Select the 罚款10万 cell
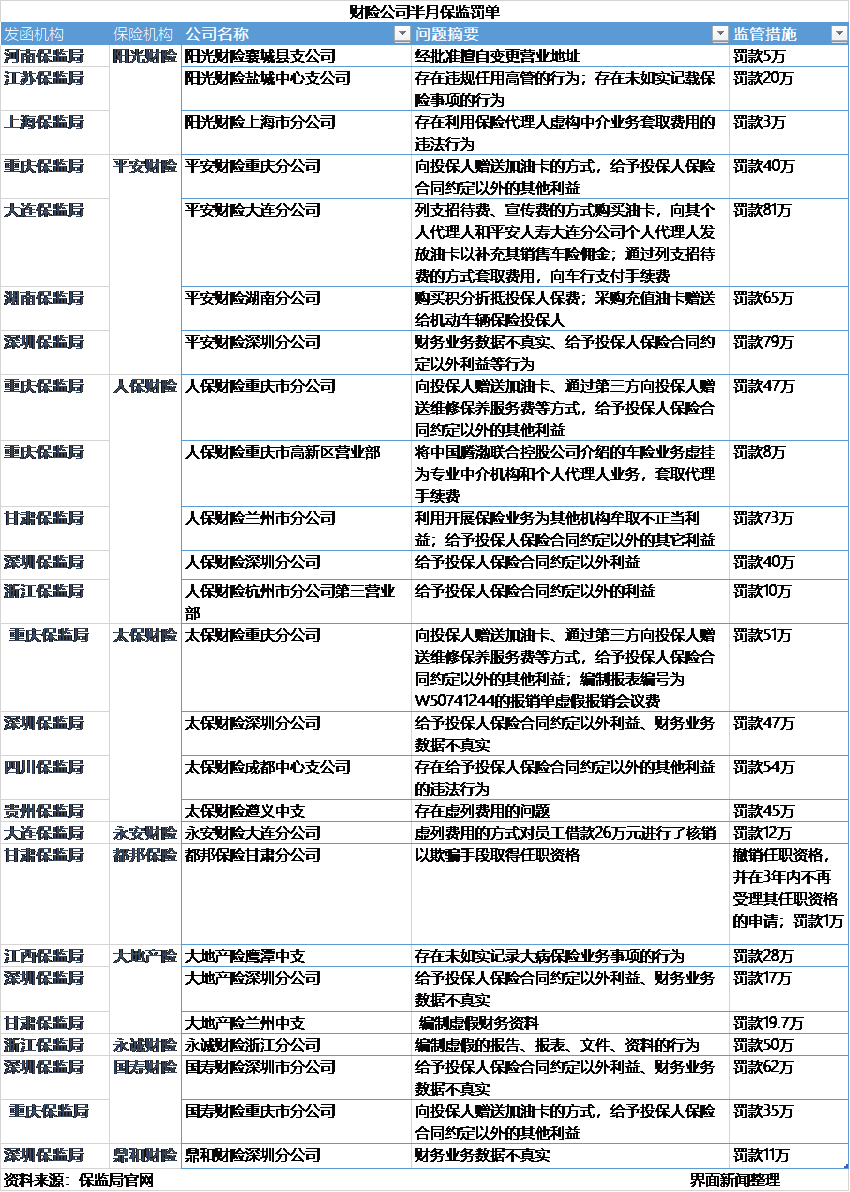850x1192 pixels. pos(788,601)
